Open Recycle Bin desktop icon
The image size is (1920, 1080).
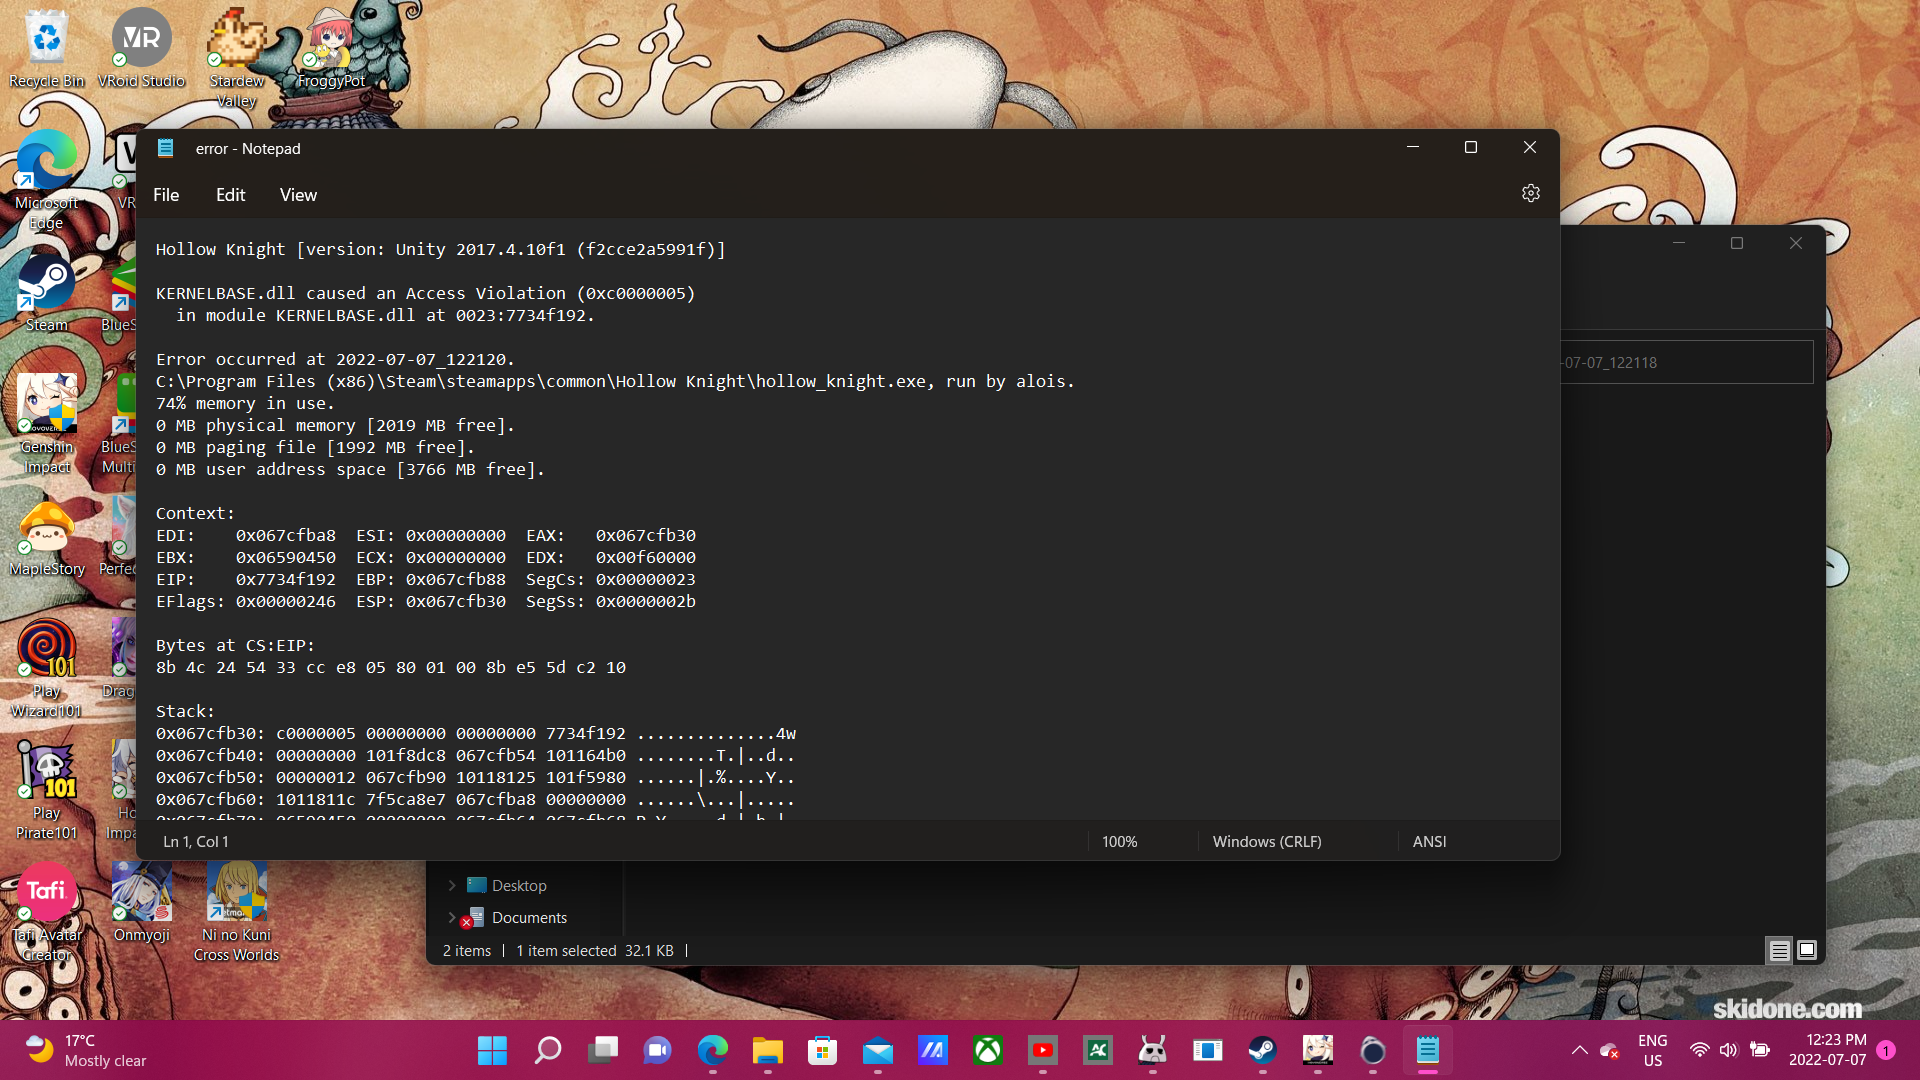(x=46, y=49)
